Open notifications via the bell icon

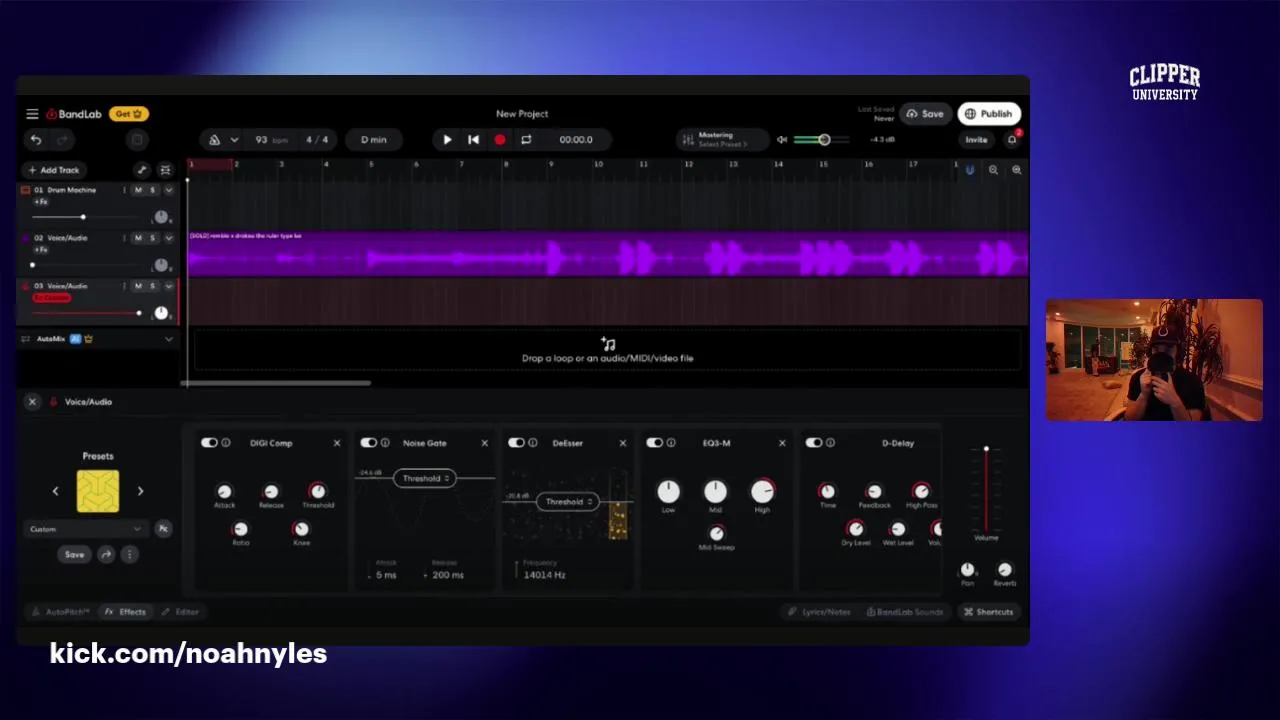(x=1012, y=140)
